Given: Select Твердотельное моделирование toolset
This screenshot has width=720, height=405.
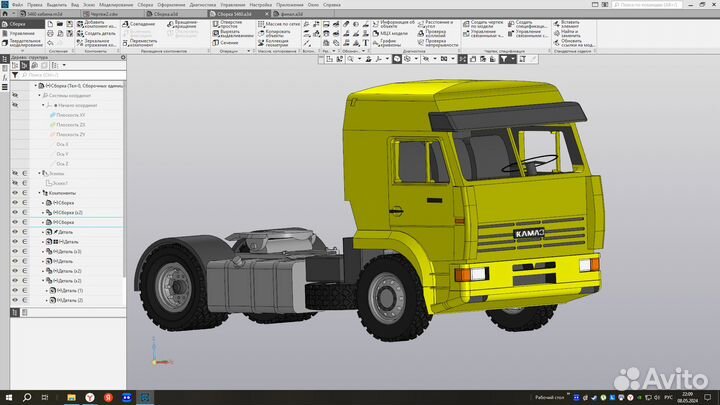Looking at the screenshot, I should point(22,43).
